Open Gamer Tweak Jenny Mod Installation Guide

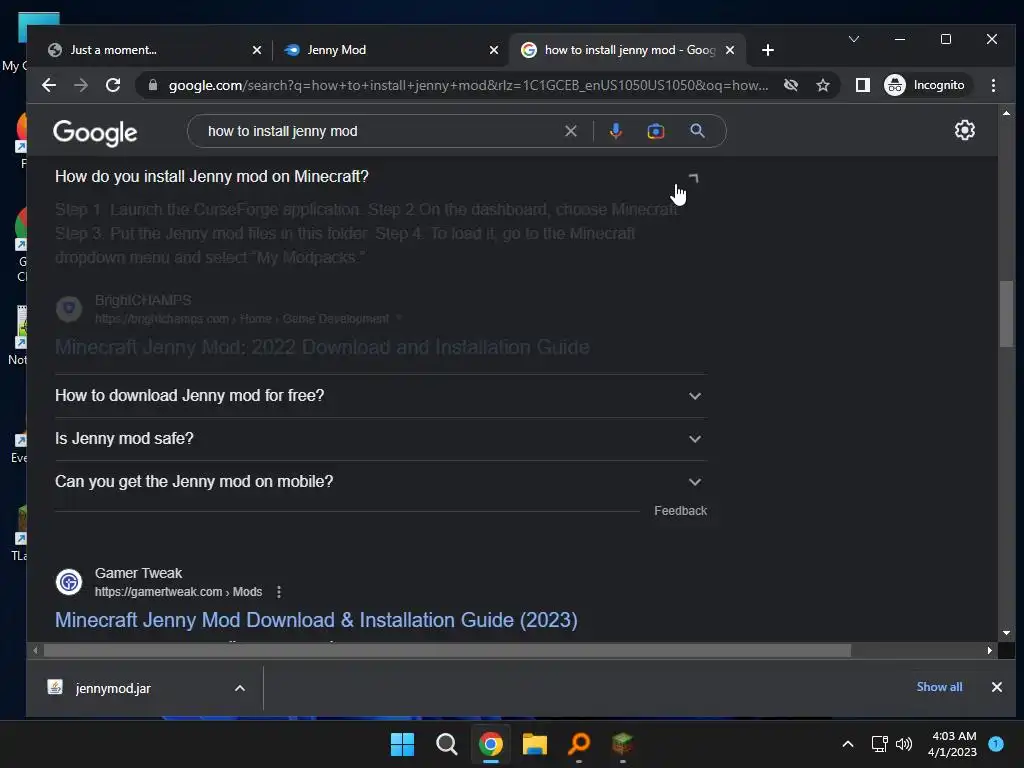[316, 620]
